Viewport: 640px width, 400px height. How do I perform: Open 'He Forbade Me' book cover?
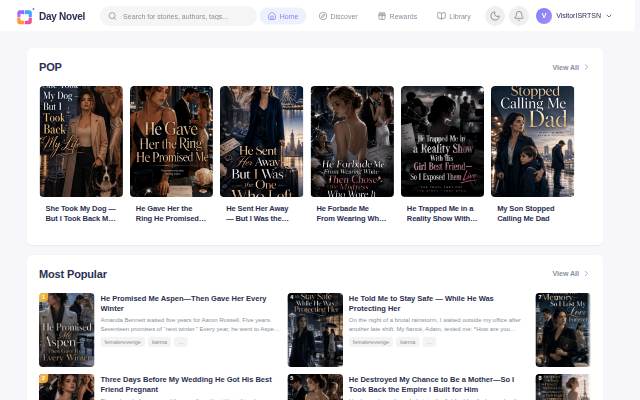pos(352,141)
